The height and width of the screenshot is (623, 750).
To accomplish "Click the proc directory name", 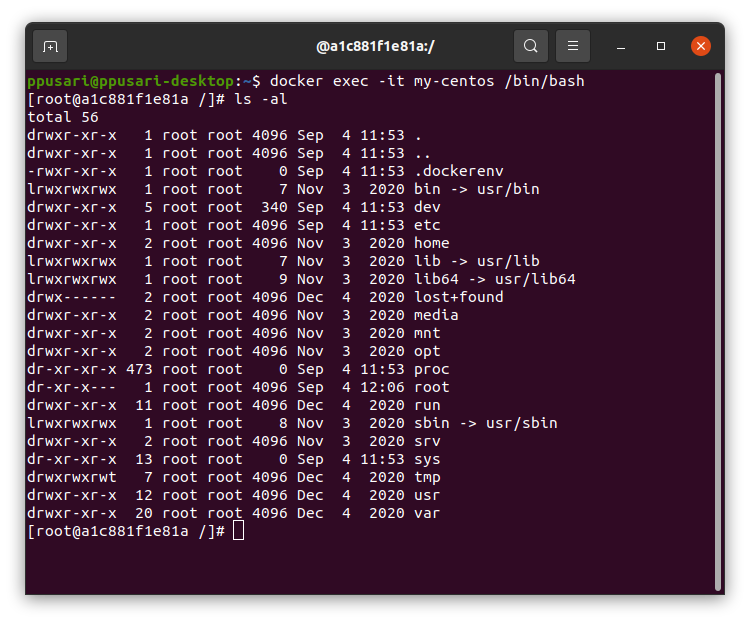I will pos(431,370).
